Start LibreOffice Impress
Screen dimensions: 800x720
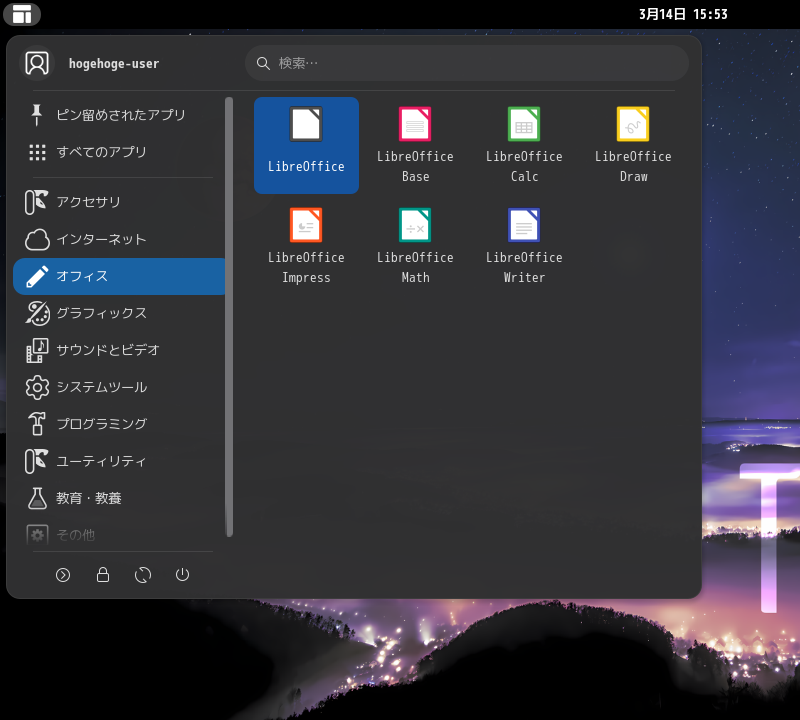click(306, 246)
